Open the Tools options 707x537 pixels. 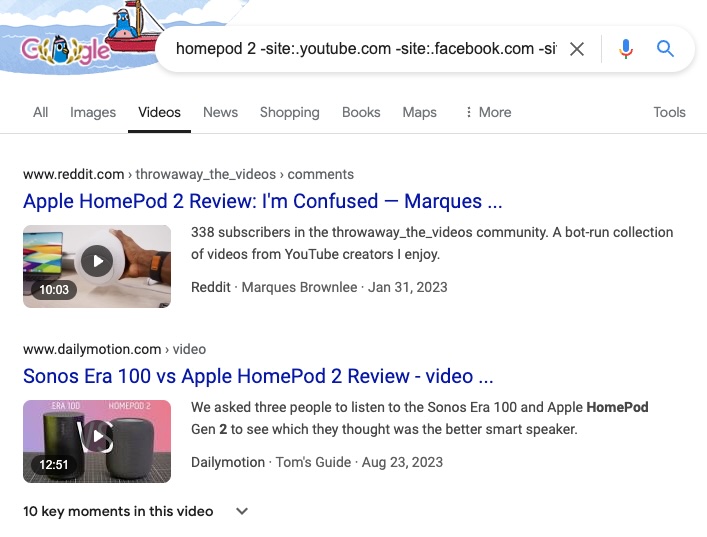669,112
